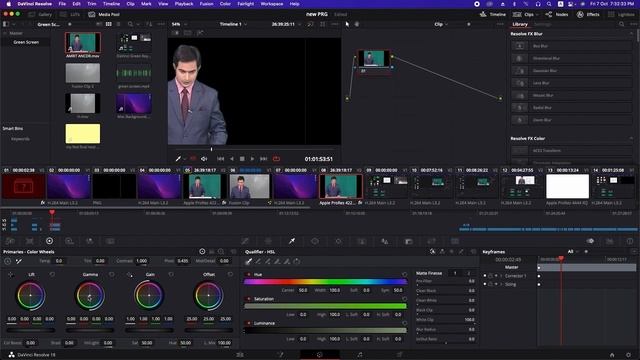Select the Box Blur effect
Viewport: 640px width, 360px height.
571,46
